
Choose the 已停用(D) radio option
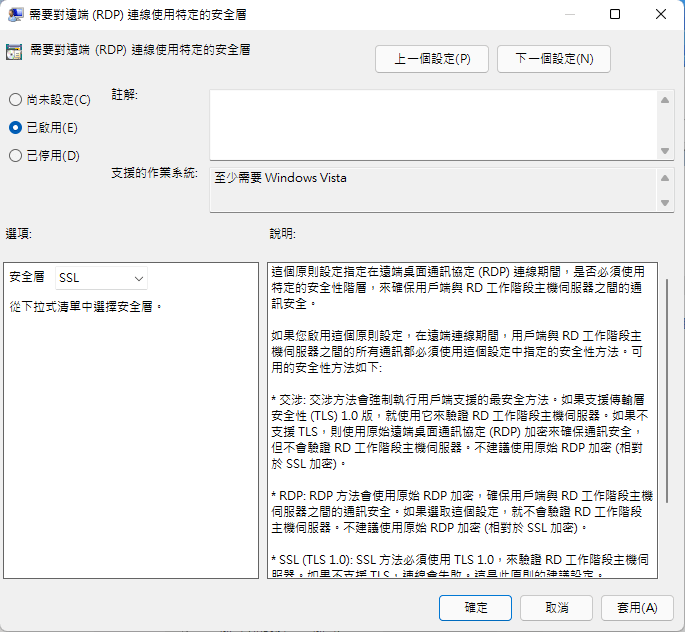[15, 156]
